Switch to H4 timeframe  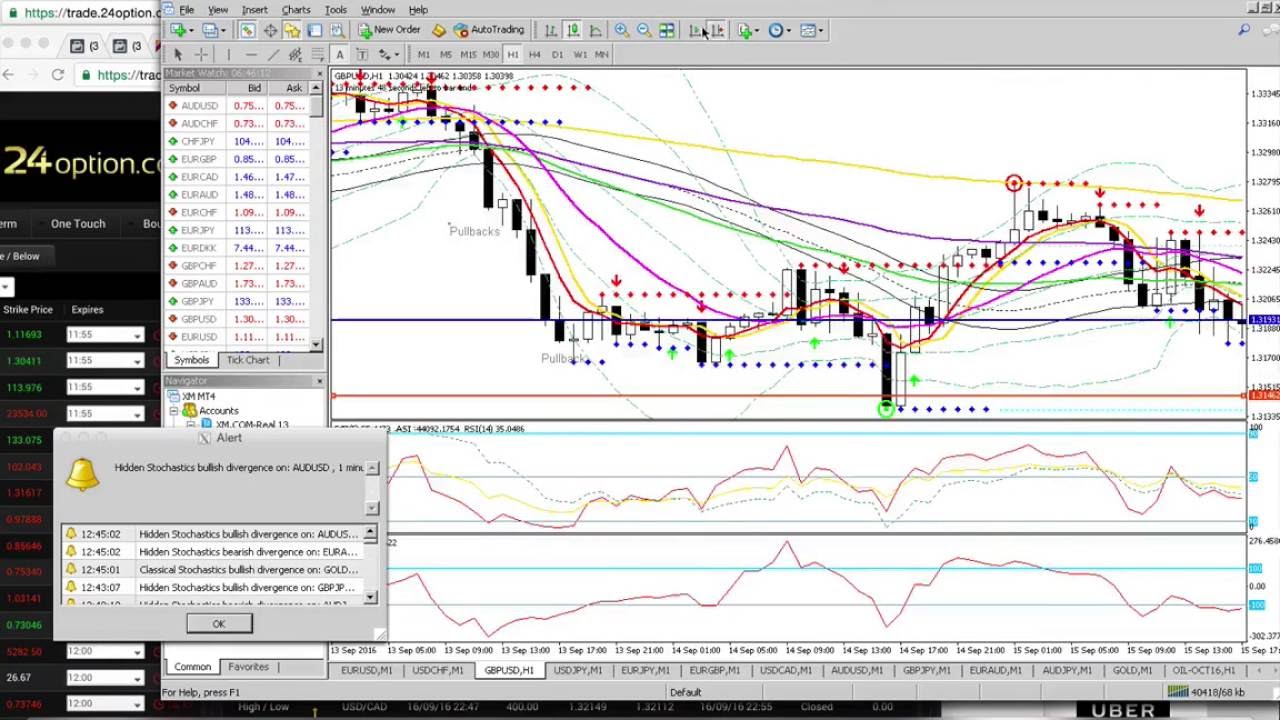535,55
